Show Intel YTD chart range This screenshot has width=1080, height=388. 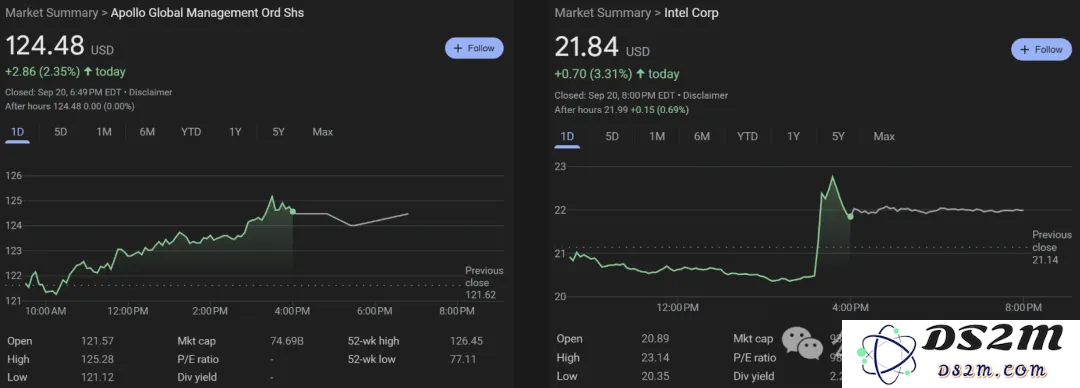747,136
